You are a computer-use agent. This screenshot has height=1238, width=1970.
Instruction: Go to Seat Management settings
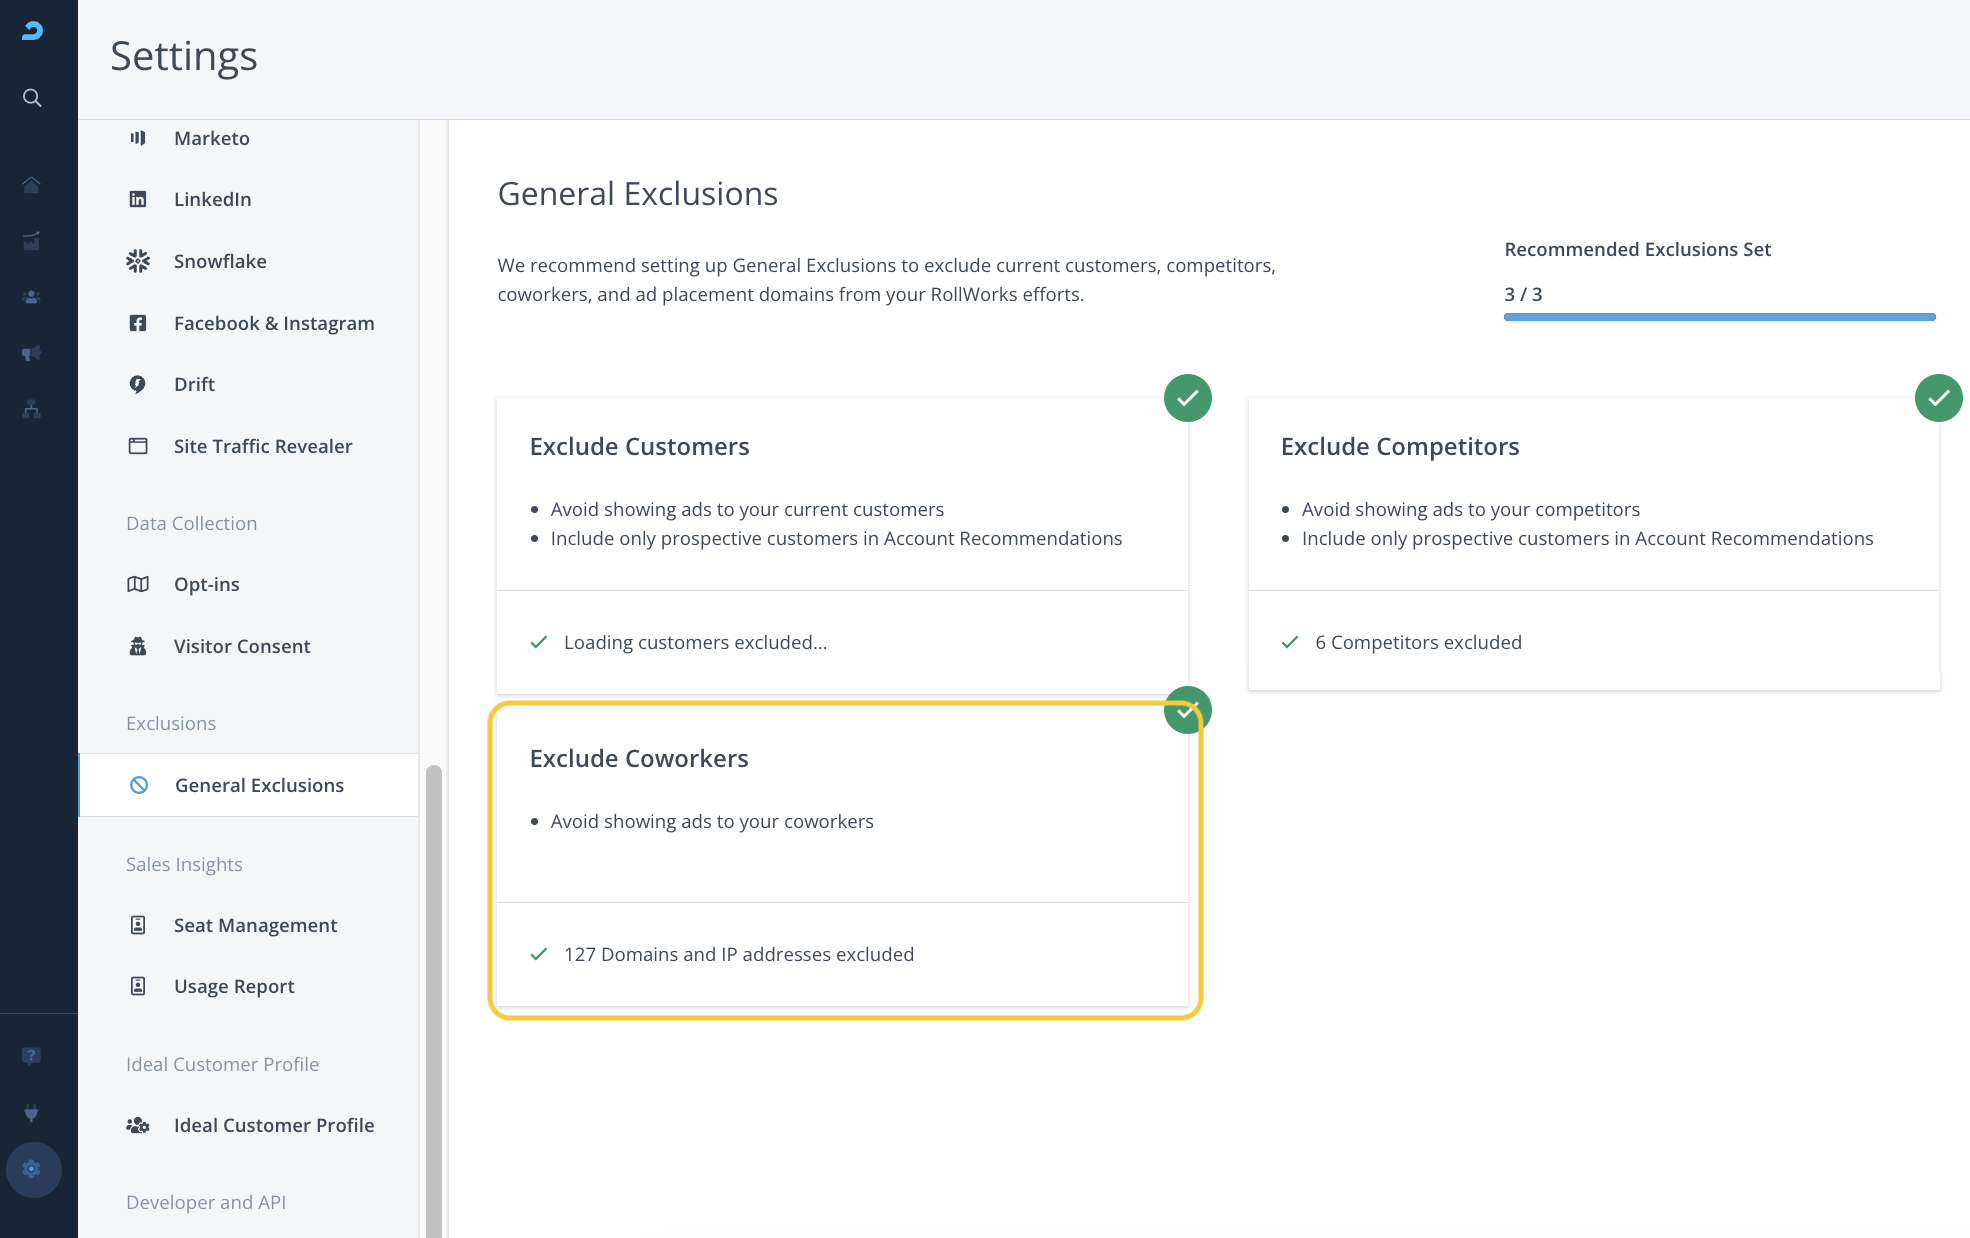[255, 925]
